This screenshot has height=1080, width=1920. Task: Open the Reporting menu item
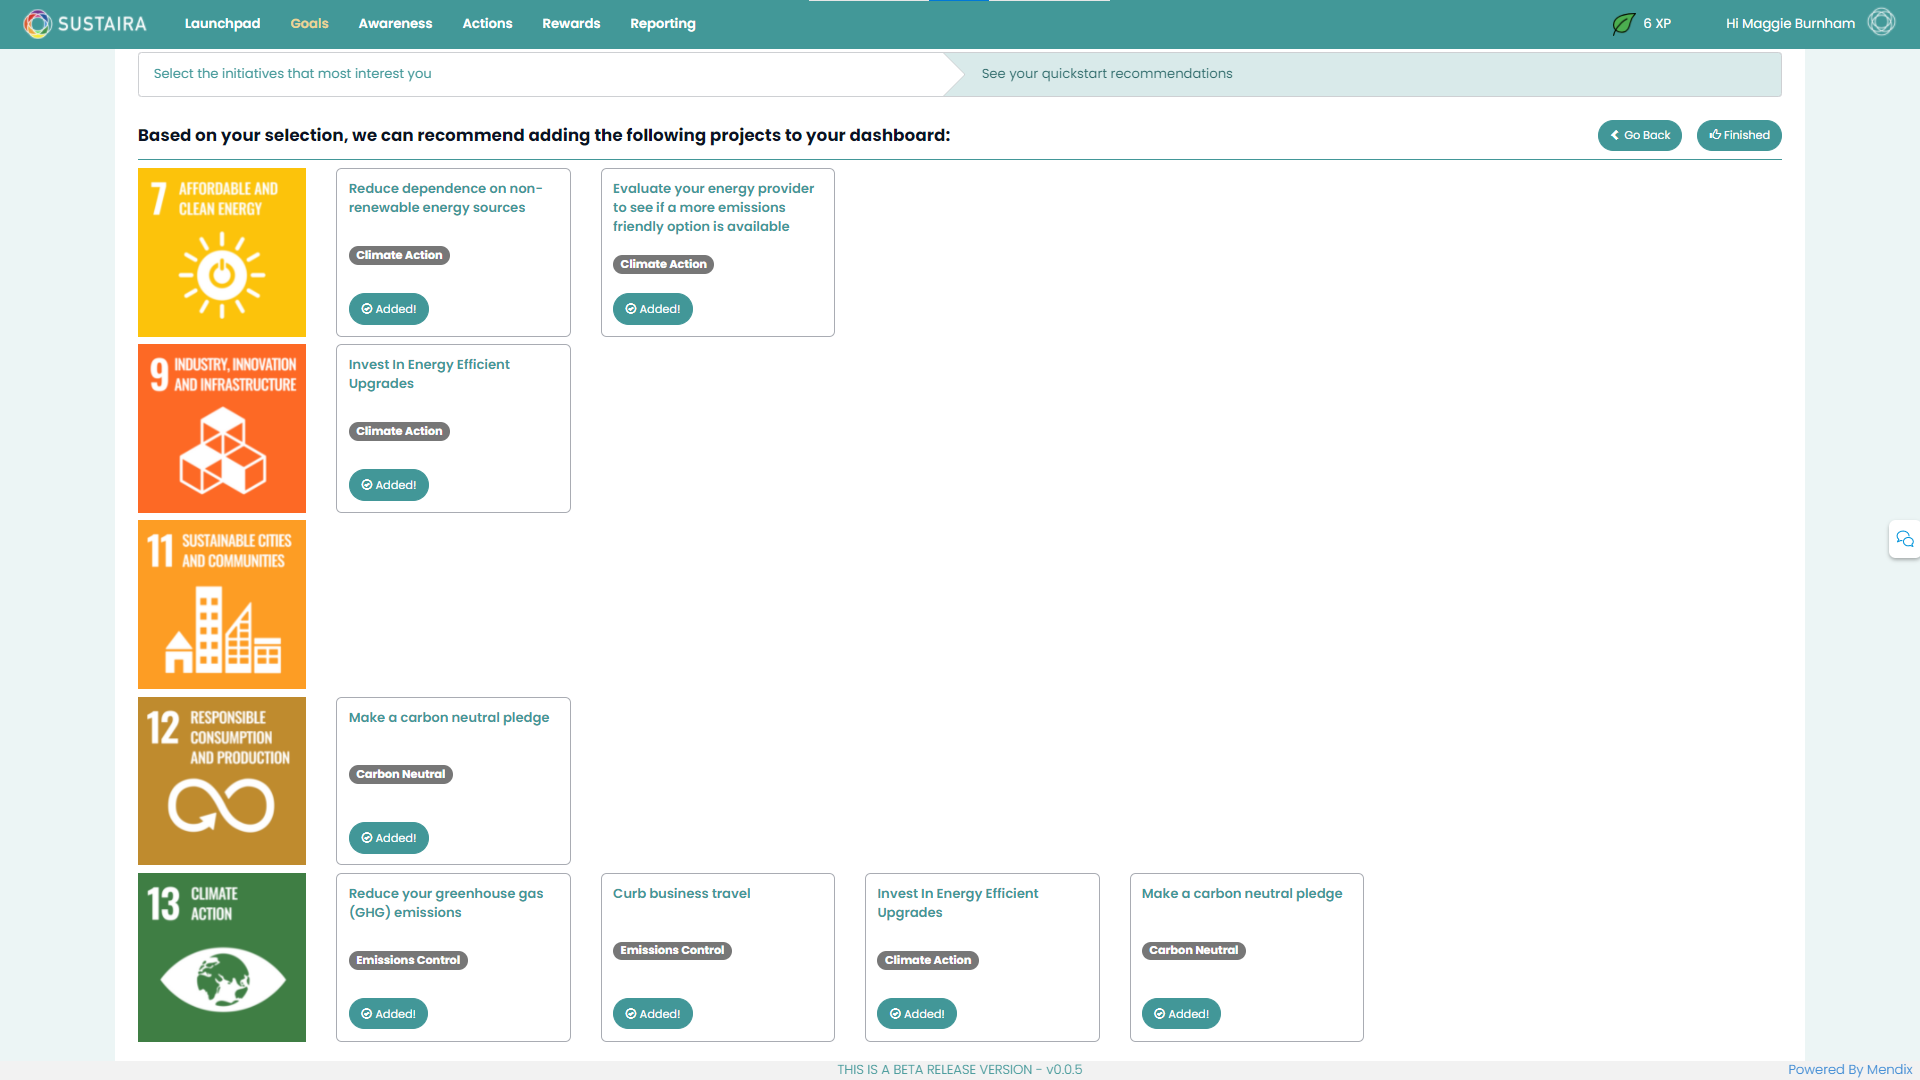coord(662,23)
